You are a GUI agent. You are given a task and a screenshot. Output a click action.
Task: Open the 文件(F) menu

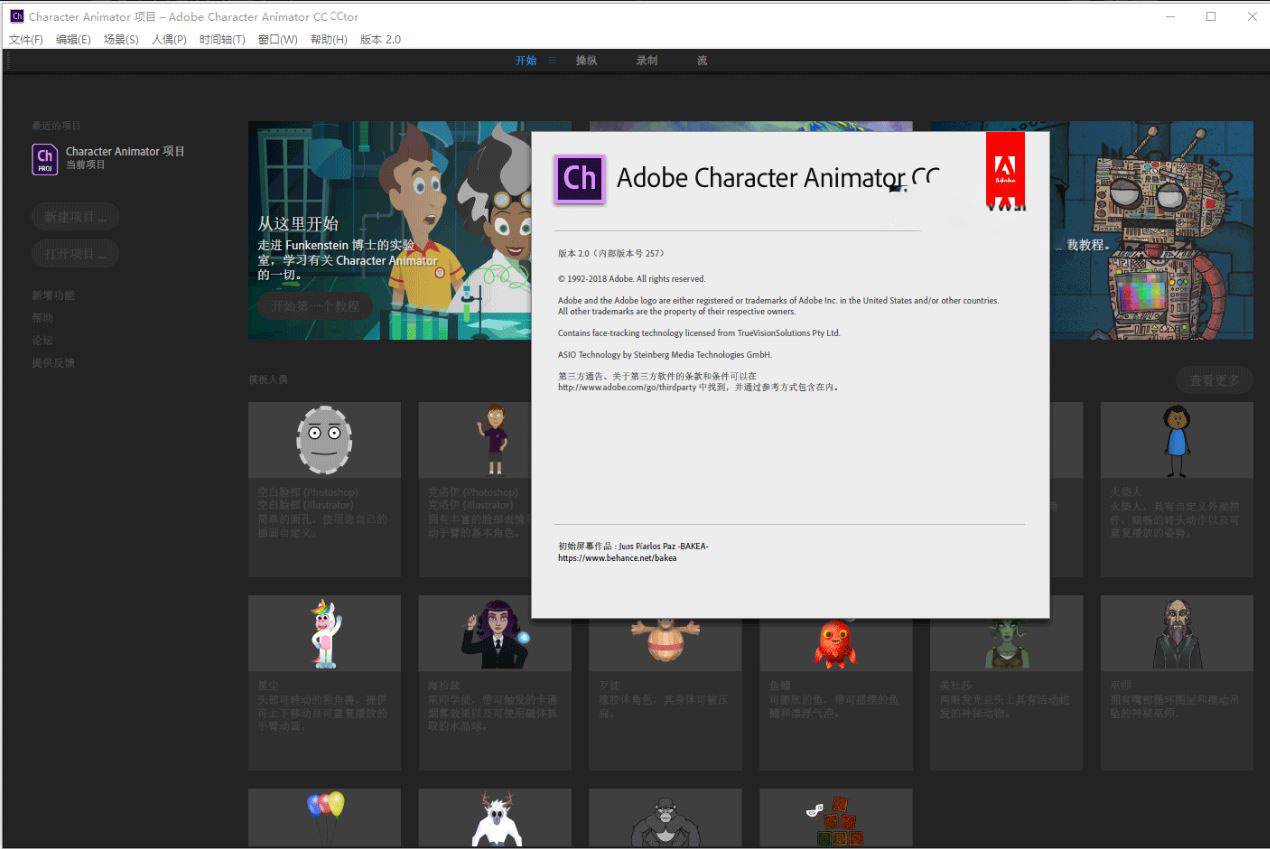26,39
